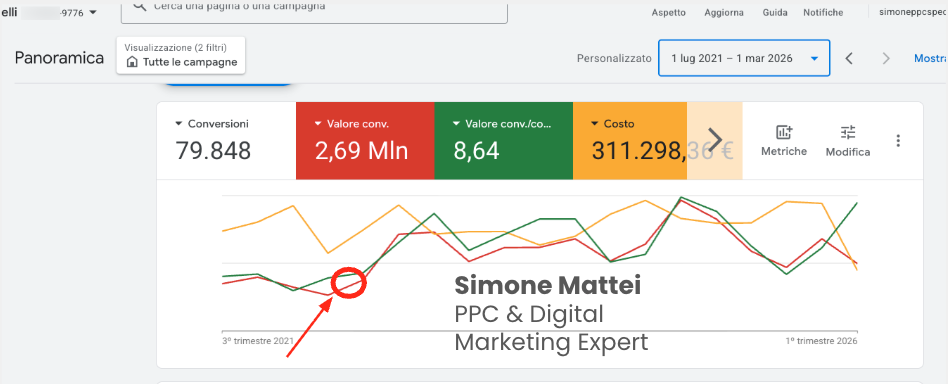The image size is (948, 384).
Task: Open the Guida help menu
Action: (774, 13)
